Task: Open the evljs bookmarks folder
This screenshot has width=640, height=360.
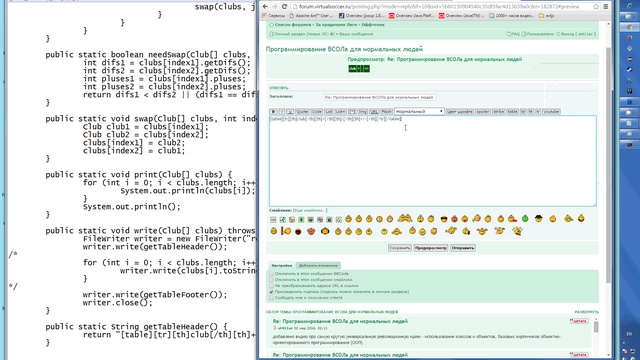Action: pyautogui.click(x=547, y=16)
